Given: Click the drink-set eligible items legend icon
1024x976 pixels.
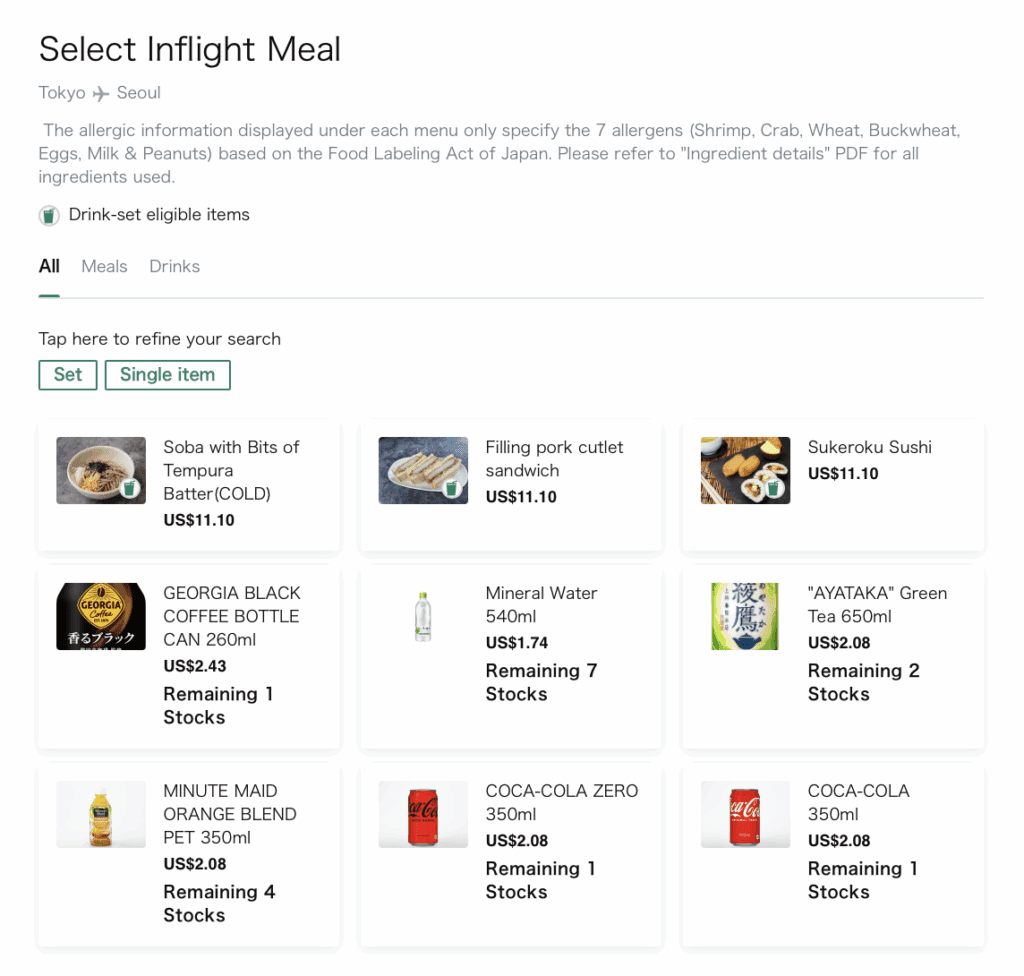Looking at the screenshot, I should [x=49, y=215].
